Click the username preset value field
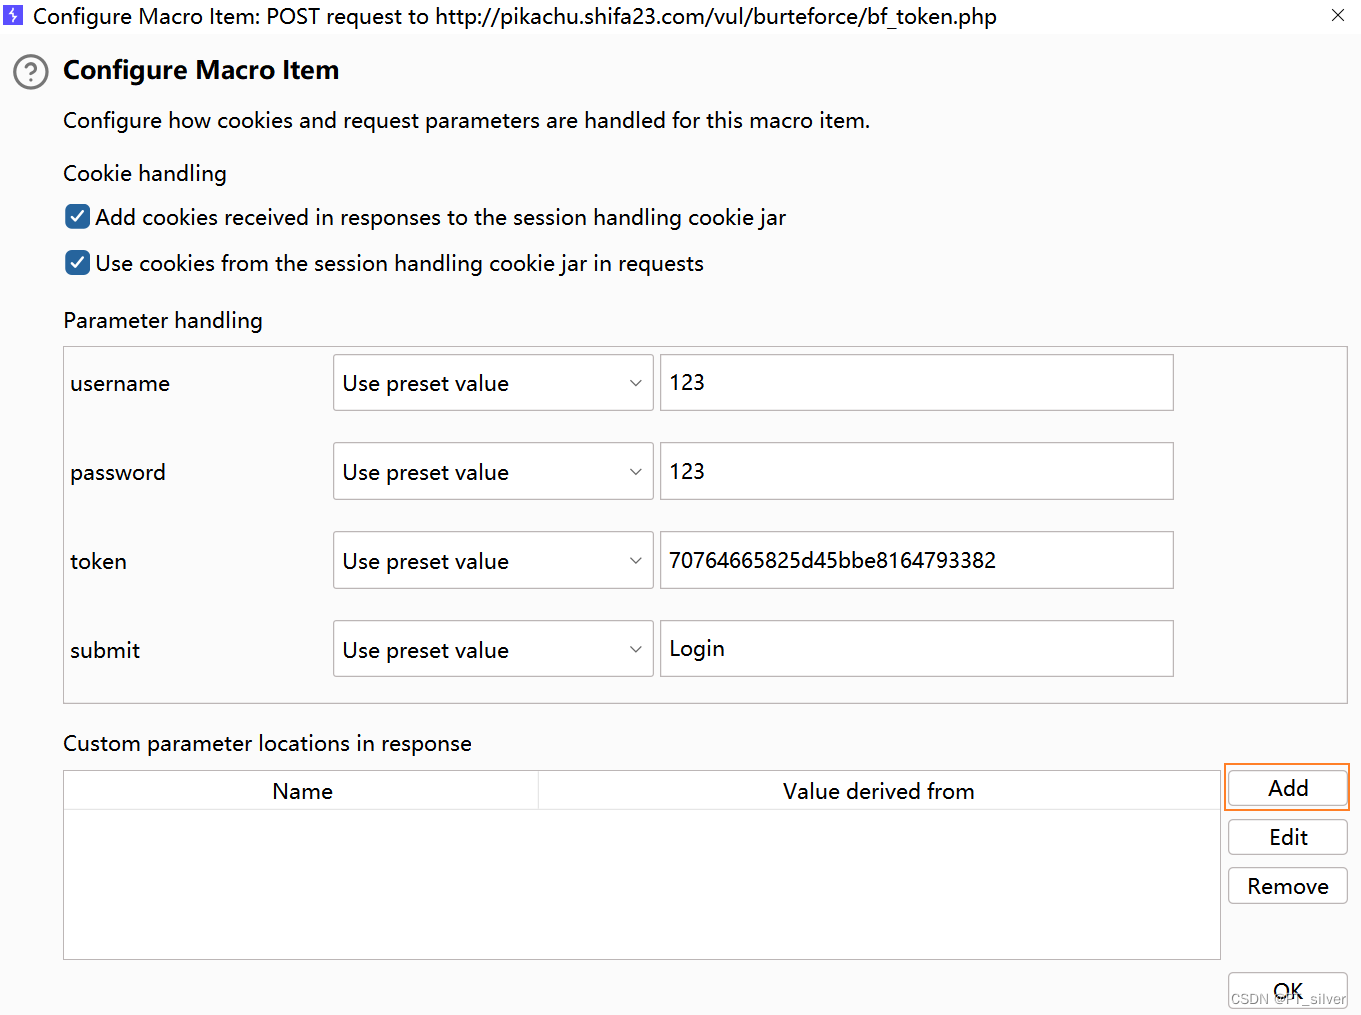 [916, 383]
